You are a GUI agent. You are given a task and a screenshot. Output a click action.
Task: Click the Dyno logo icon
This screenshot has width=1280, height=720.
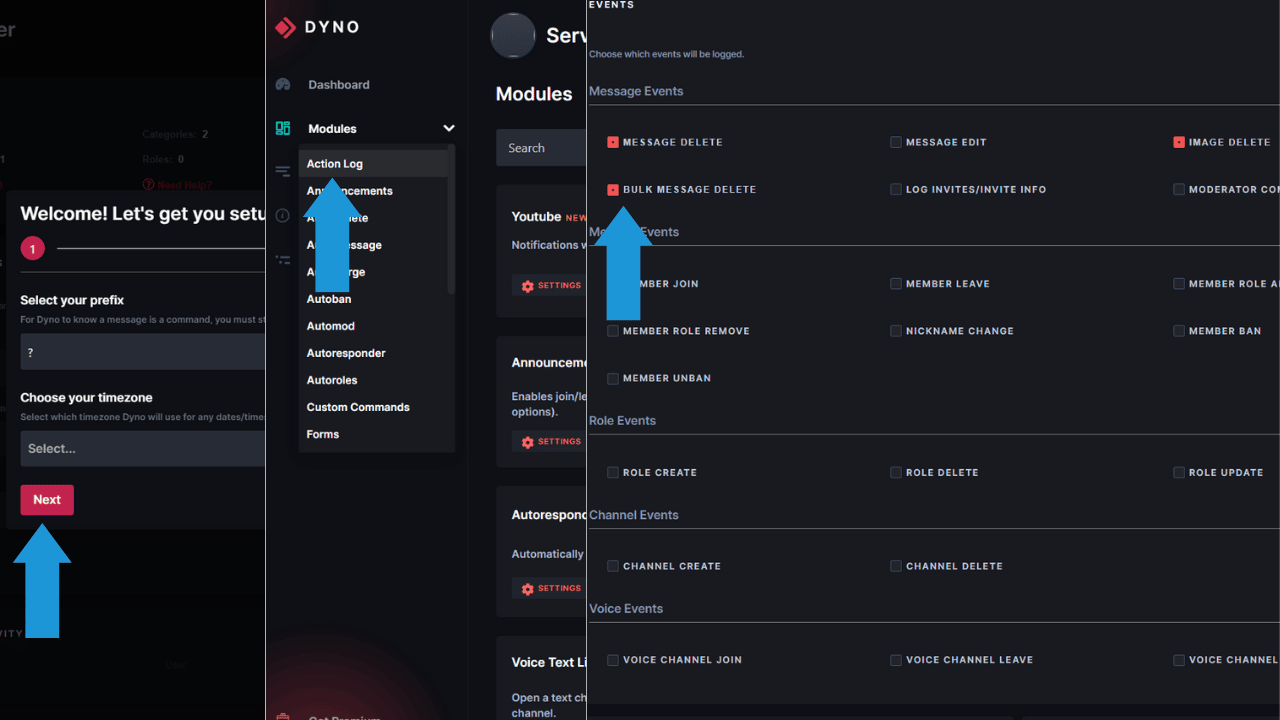286,27
